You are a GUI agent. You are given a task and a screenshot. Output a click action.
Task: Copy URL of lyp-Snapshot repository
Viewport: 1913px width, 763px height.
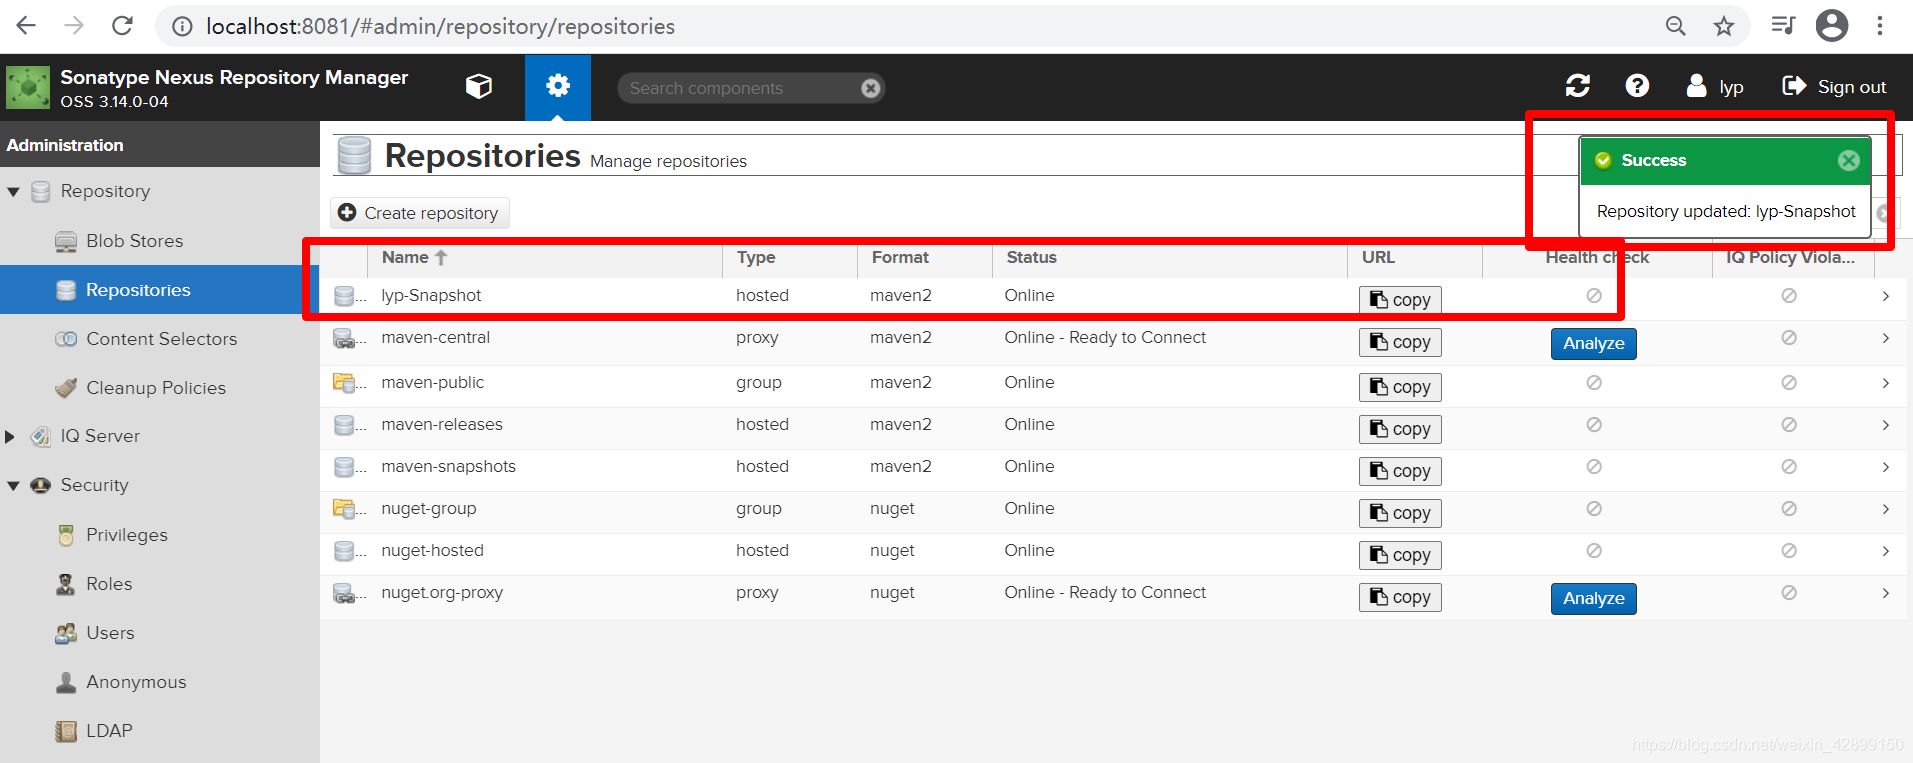[1400, 300]
